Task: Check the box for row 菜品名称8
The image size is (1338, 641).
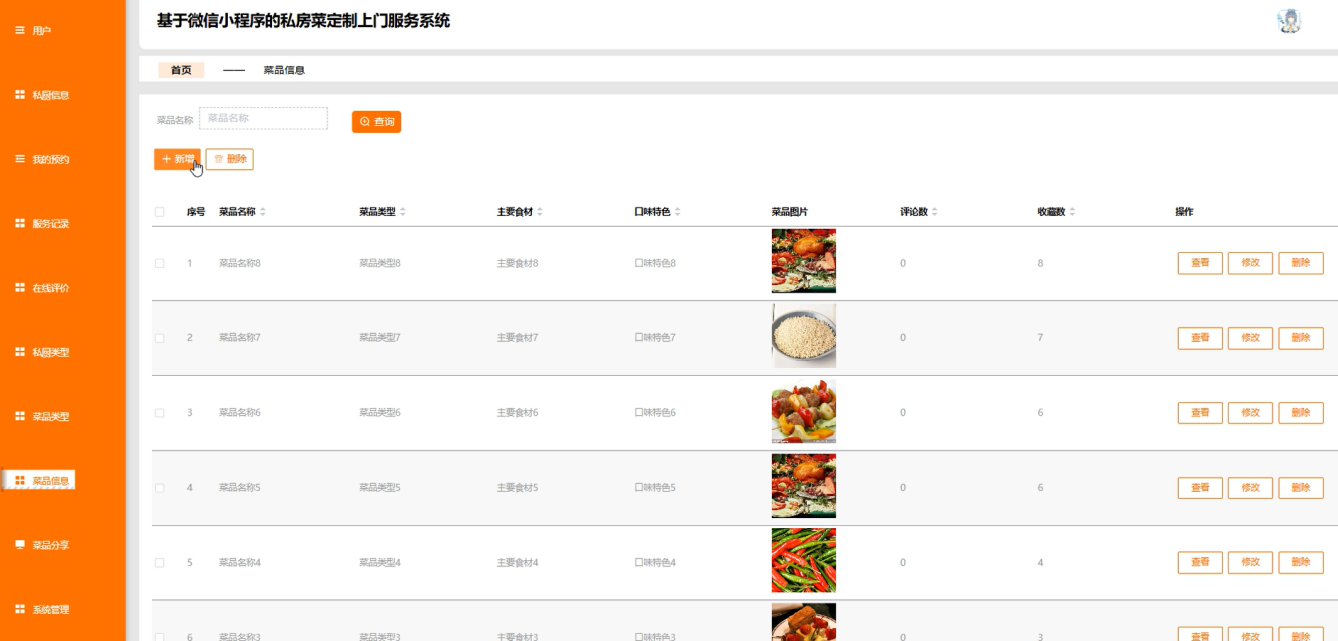Action: click(x=159, y=263)
